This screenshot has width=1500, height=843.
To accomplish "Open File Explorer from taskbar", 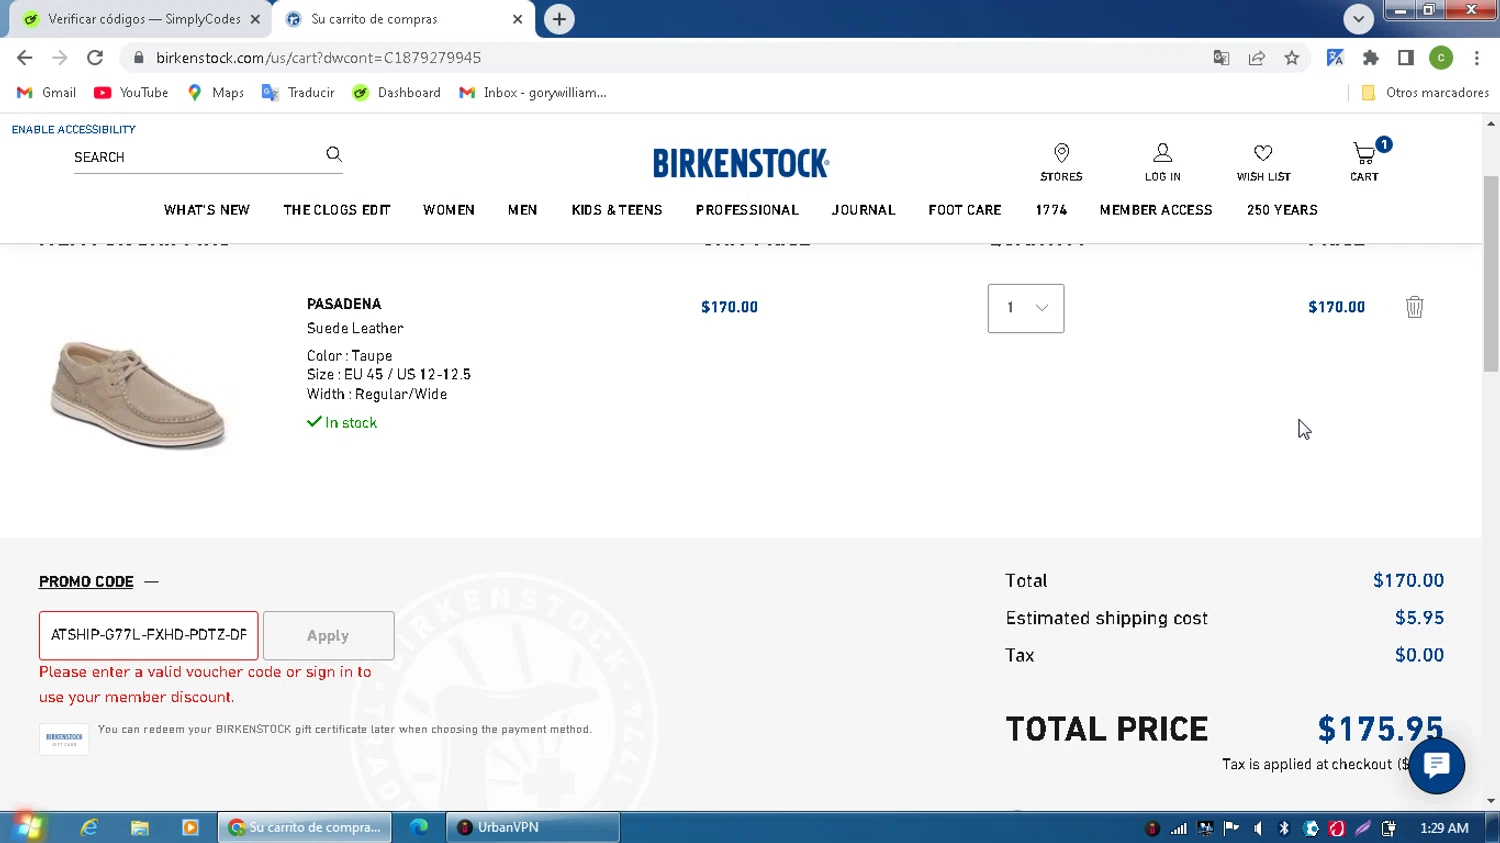I will click(140, 827).
